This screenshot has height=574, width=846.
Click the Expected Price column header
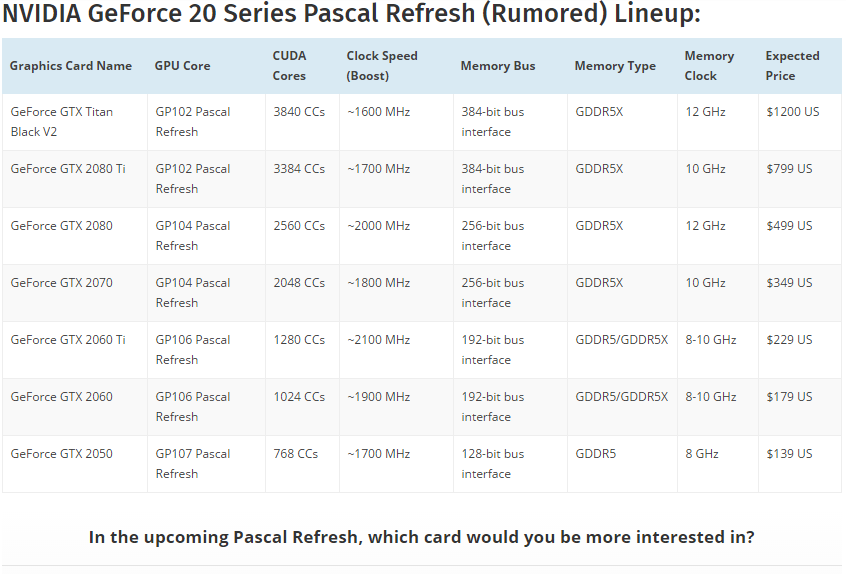click(x=792, y=66)
